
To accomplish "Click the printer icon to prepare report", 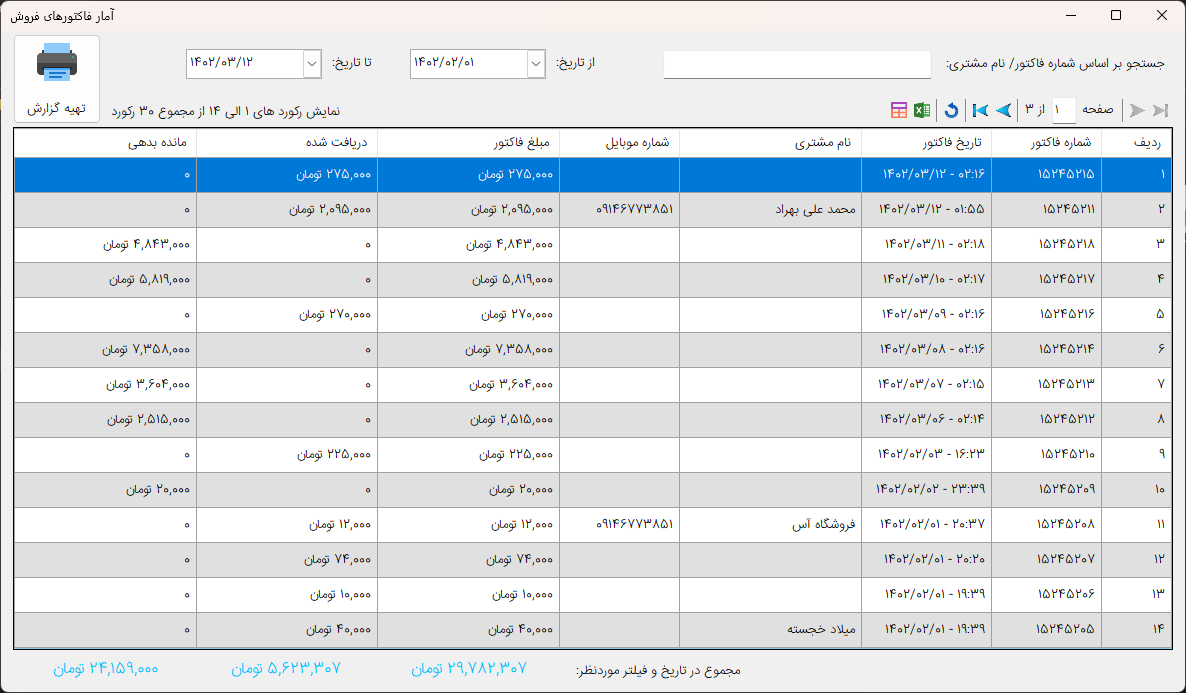I will click(x=57, y=62).
